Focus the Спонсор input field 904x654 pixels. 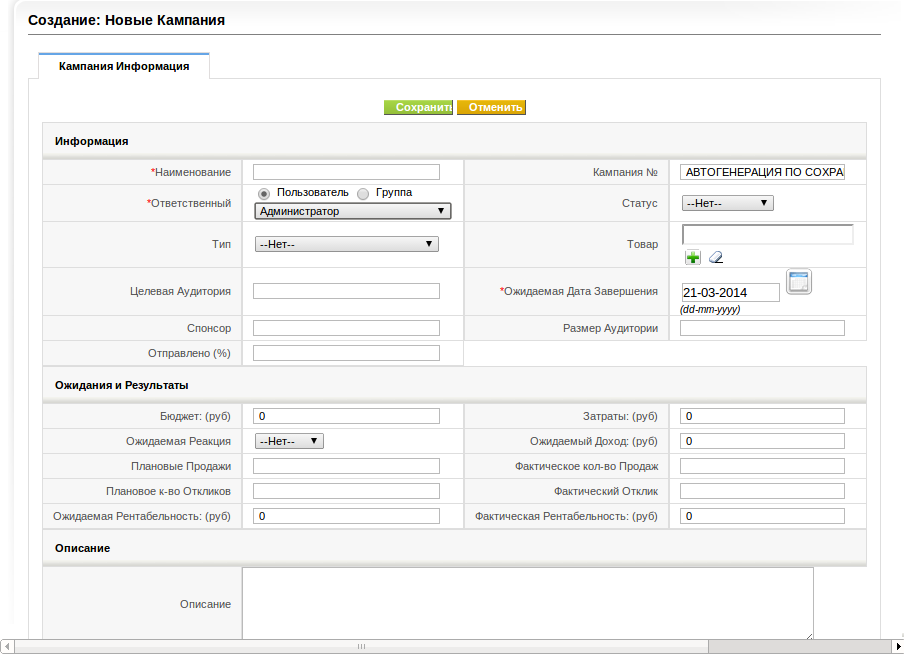[x=346, y=328]
